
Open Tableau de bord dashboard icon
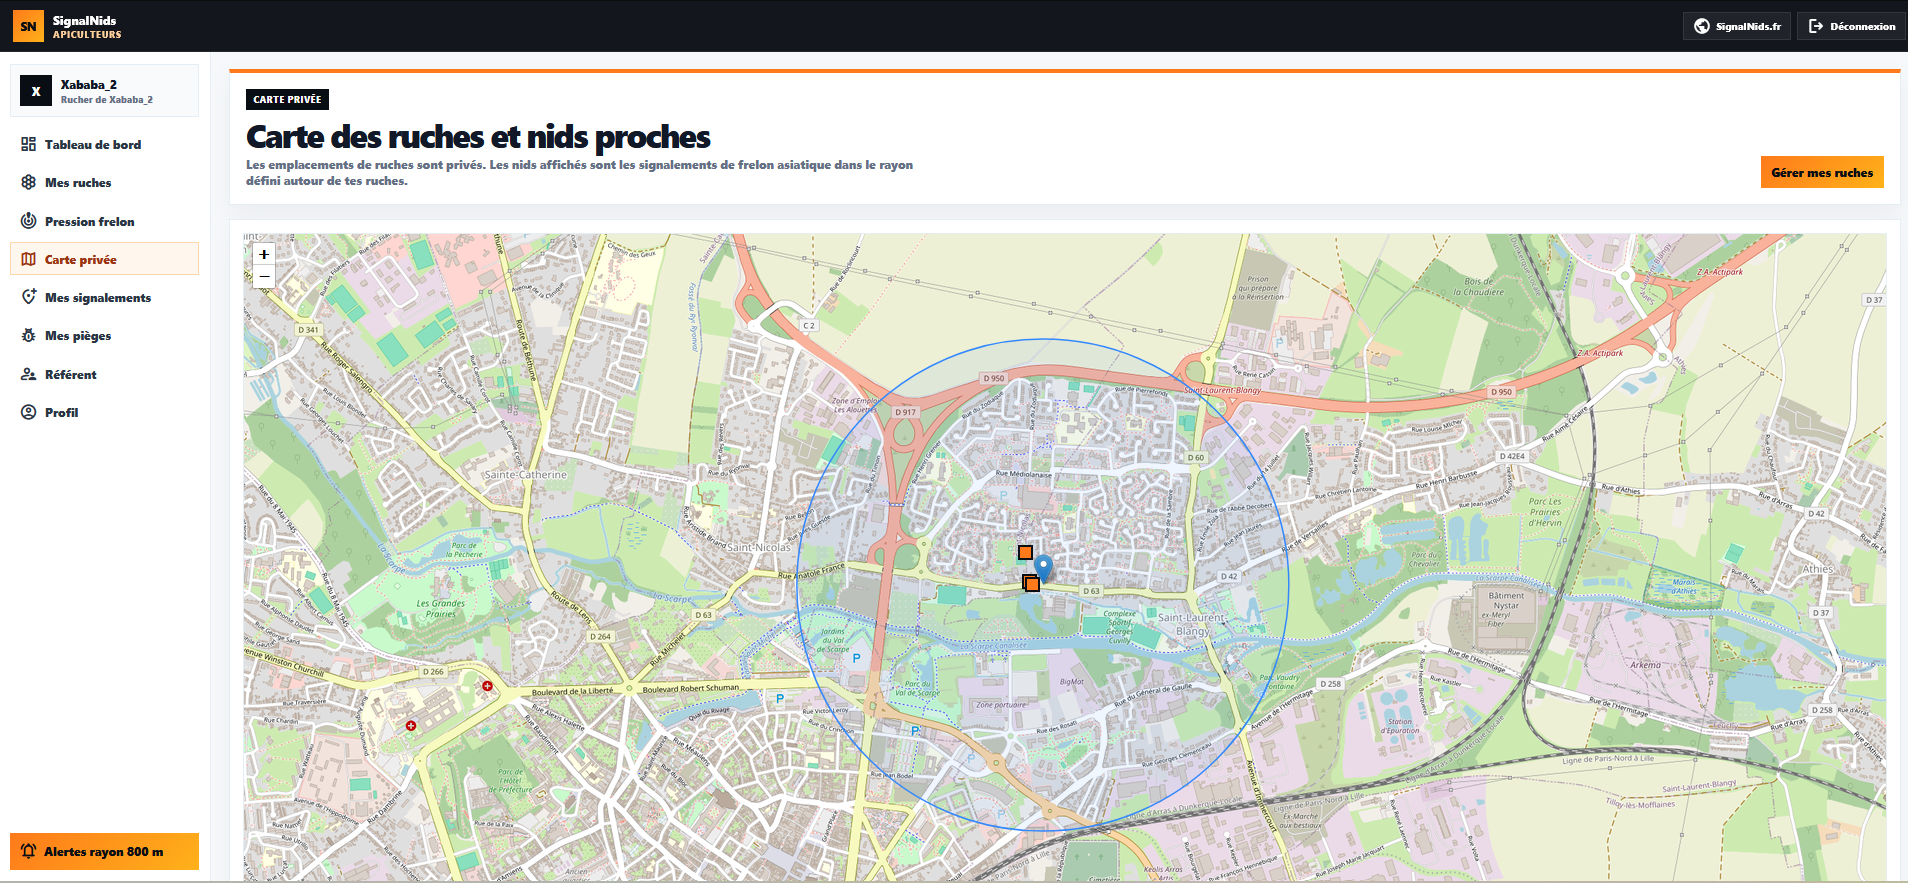(28, 144)
